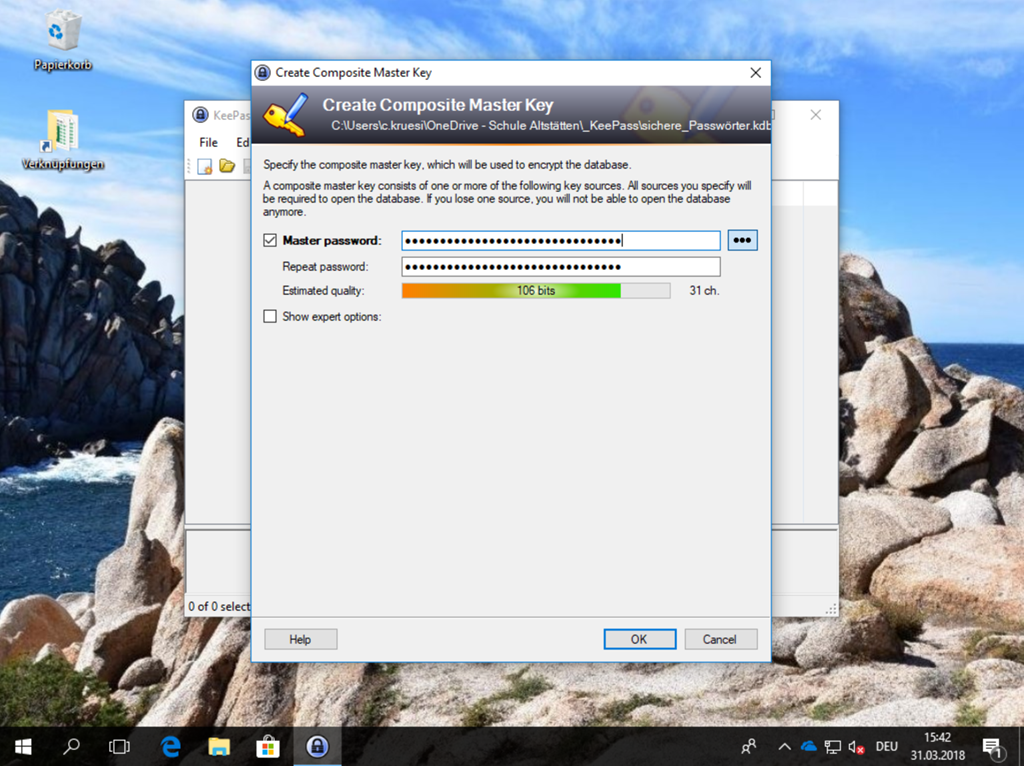Click the New database toolbar icon
Image resolution: width=1024 pixels, height=766 pixels.
pos(205,166)
